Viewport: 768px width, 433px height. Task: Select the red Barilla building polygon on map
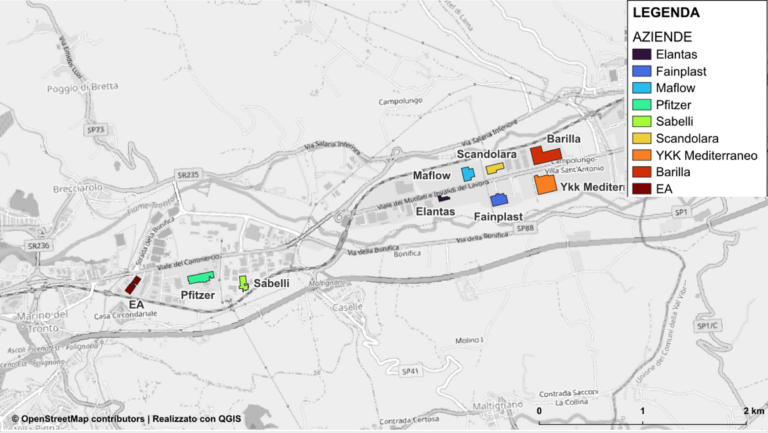(x=545, y=155)
